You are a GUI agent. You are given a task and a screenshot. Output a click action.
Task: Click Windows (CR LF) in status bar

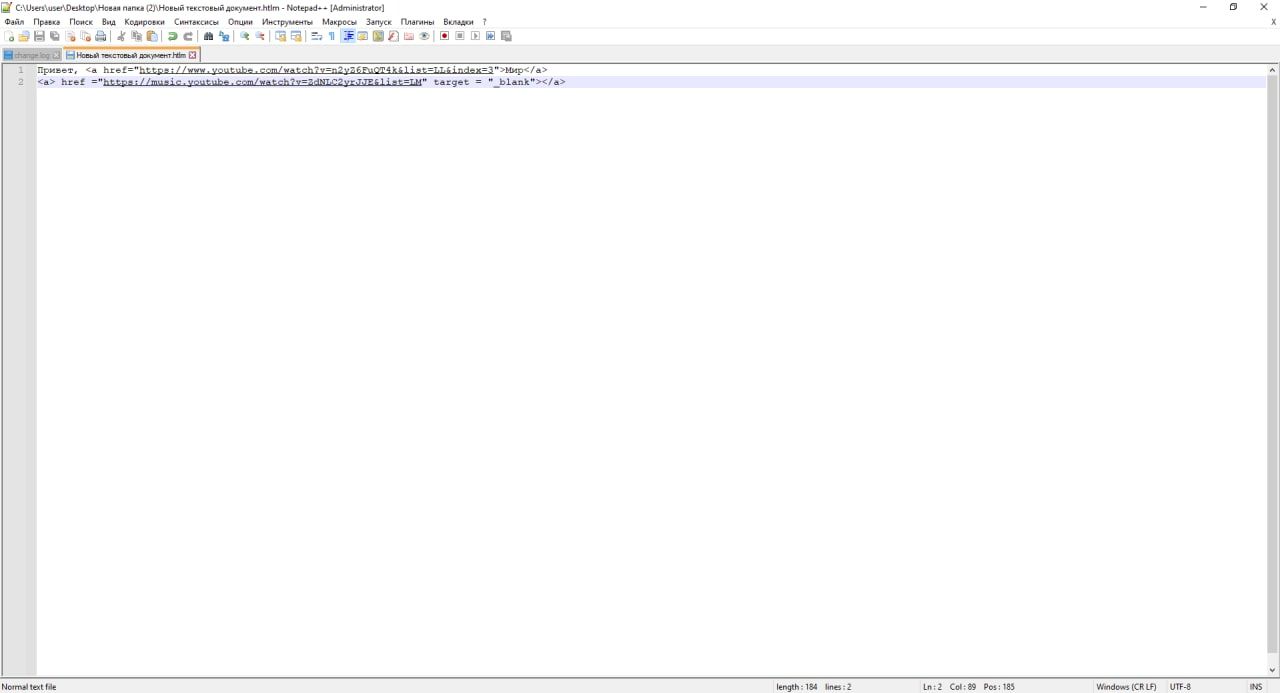pyautogui.click(x=1126, y=687)
